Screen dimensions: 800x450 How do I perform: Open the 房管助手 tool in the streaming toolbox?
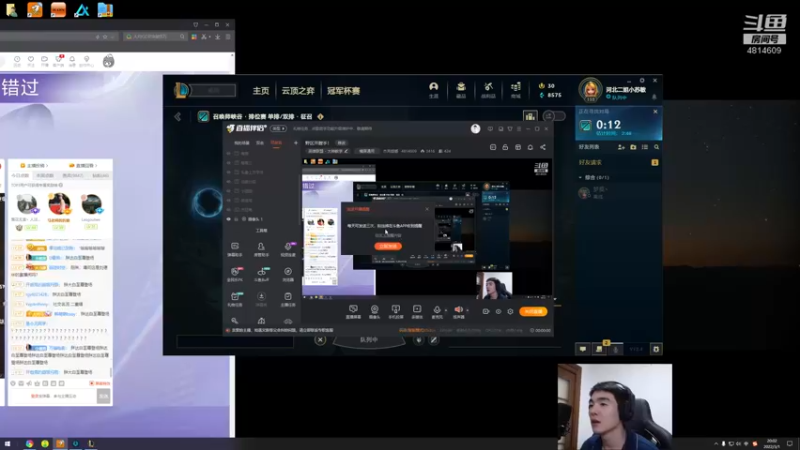point(261,249)
